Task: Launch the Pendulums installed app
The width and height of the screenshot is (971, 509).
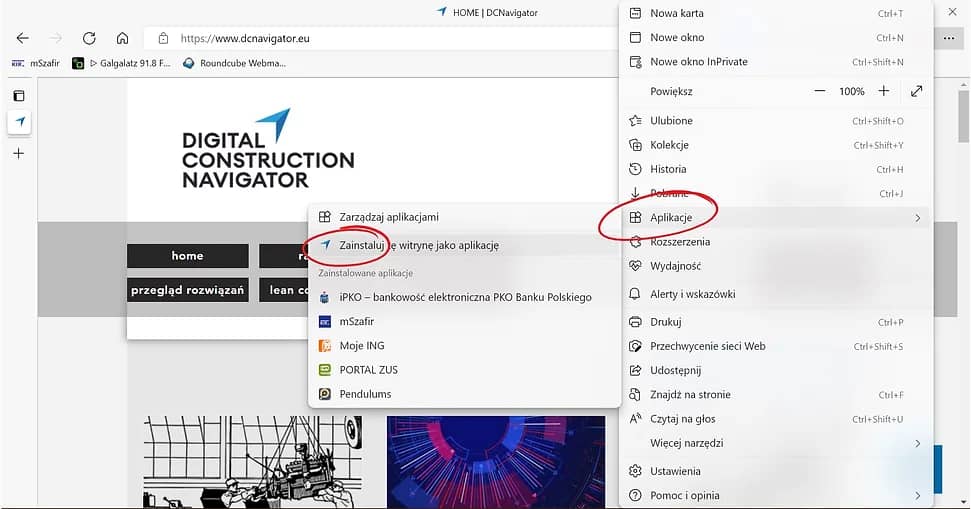Action: point(463,394)
